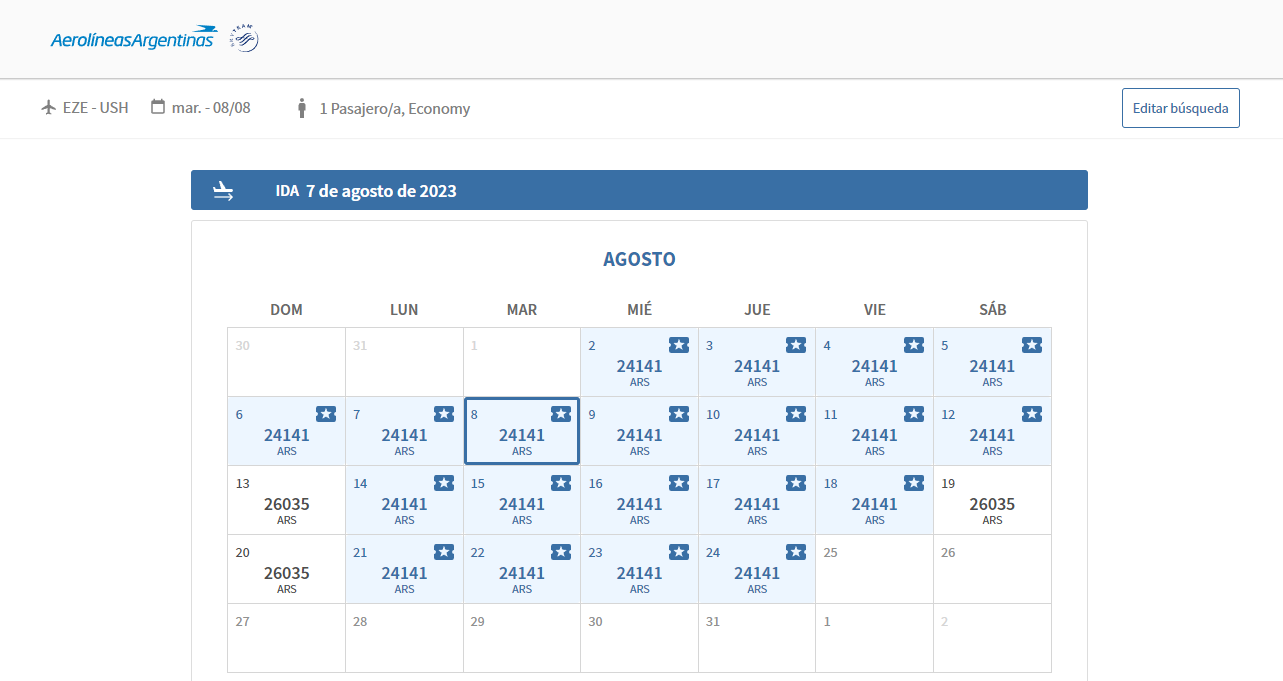The height and width of the screenshot is (681, 1283).
Task: Click the promo star icon on August 12
Action: [1032, 414]
